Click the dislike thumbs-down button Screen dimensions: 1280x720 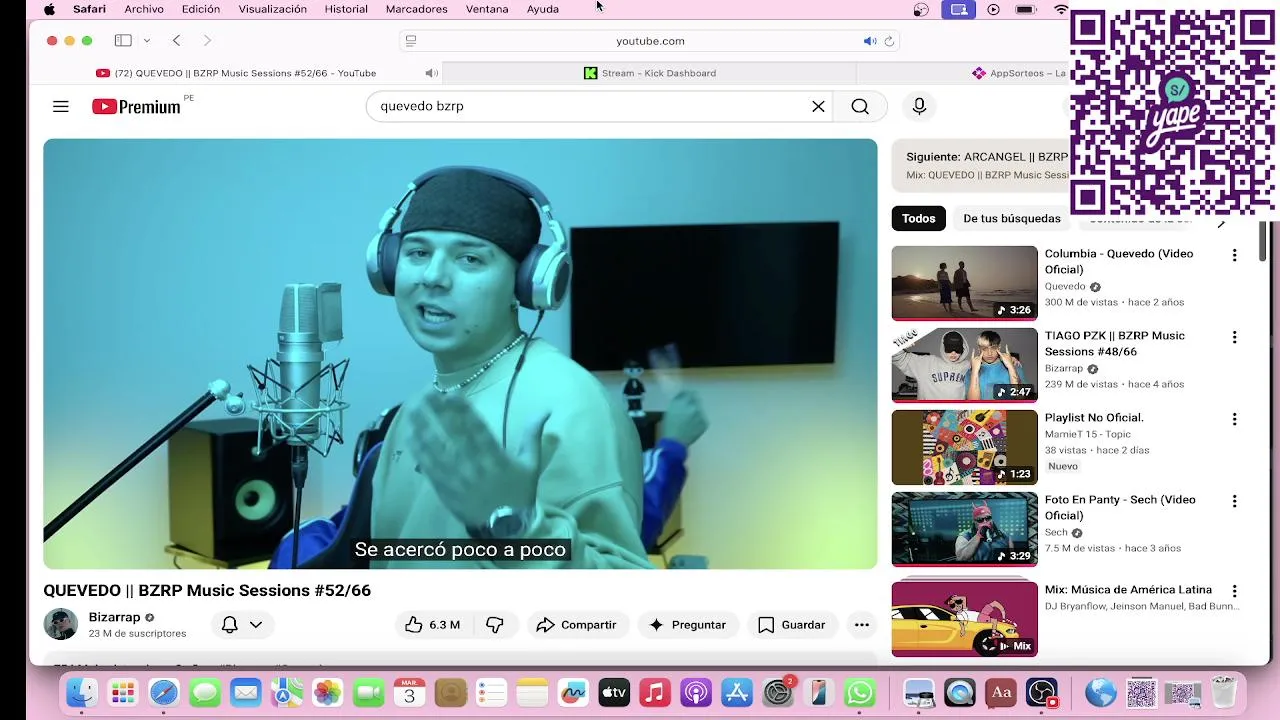(x=495, y=625)
